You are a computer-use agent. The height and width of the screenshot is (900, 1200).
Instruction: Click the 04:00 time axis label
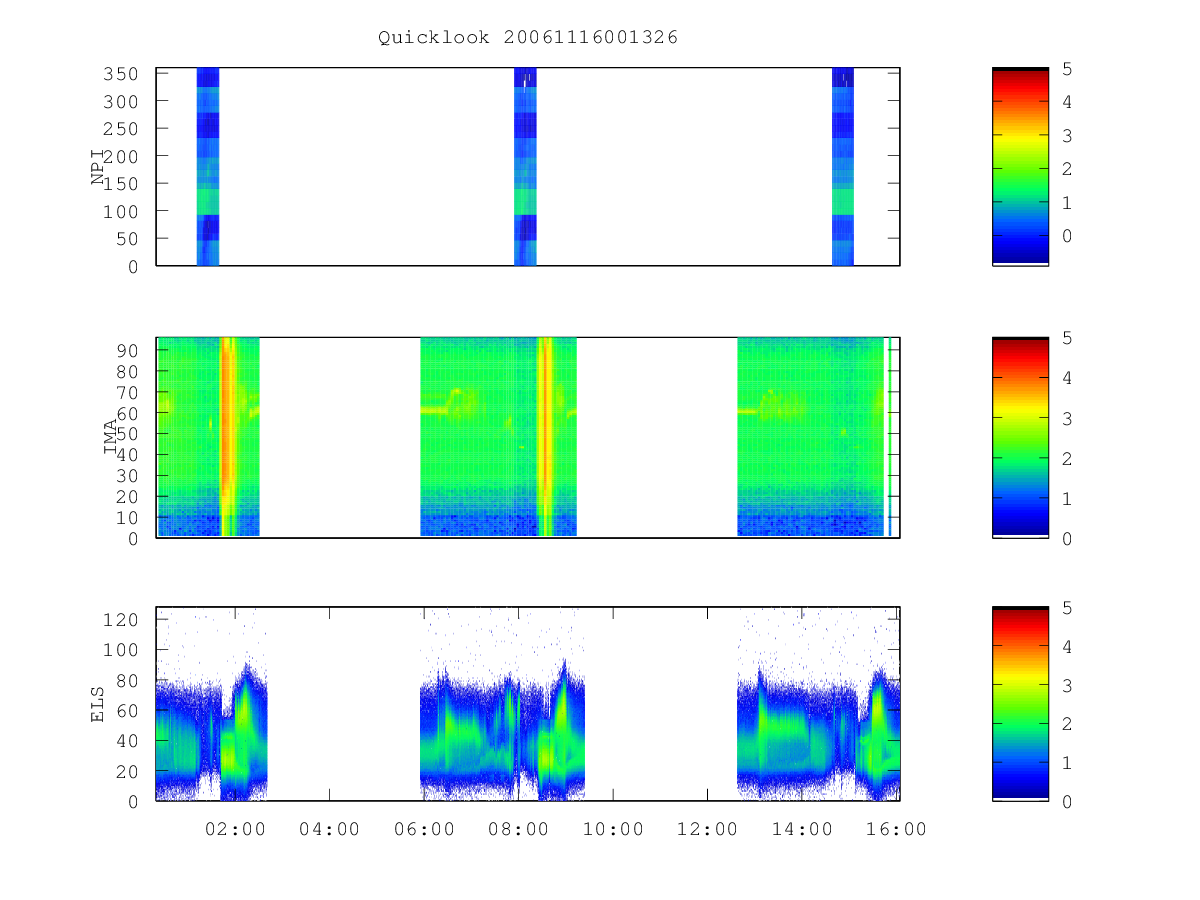coord(330,829)
